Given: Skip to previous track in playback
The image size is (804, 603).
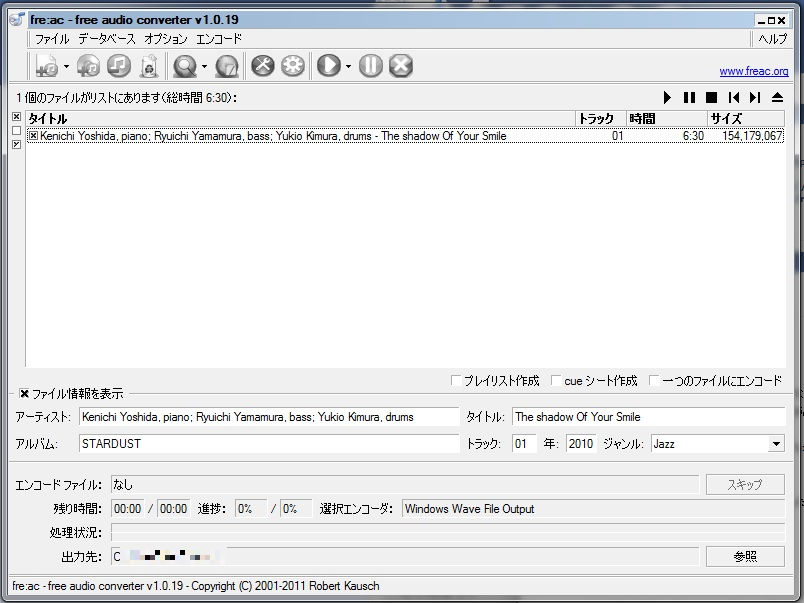Looking at the screenshot, I should point(734,97).
